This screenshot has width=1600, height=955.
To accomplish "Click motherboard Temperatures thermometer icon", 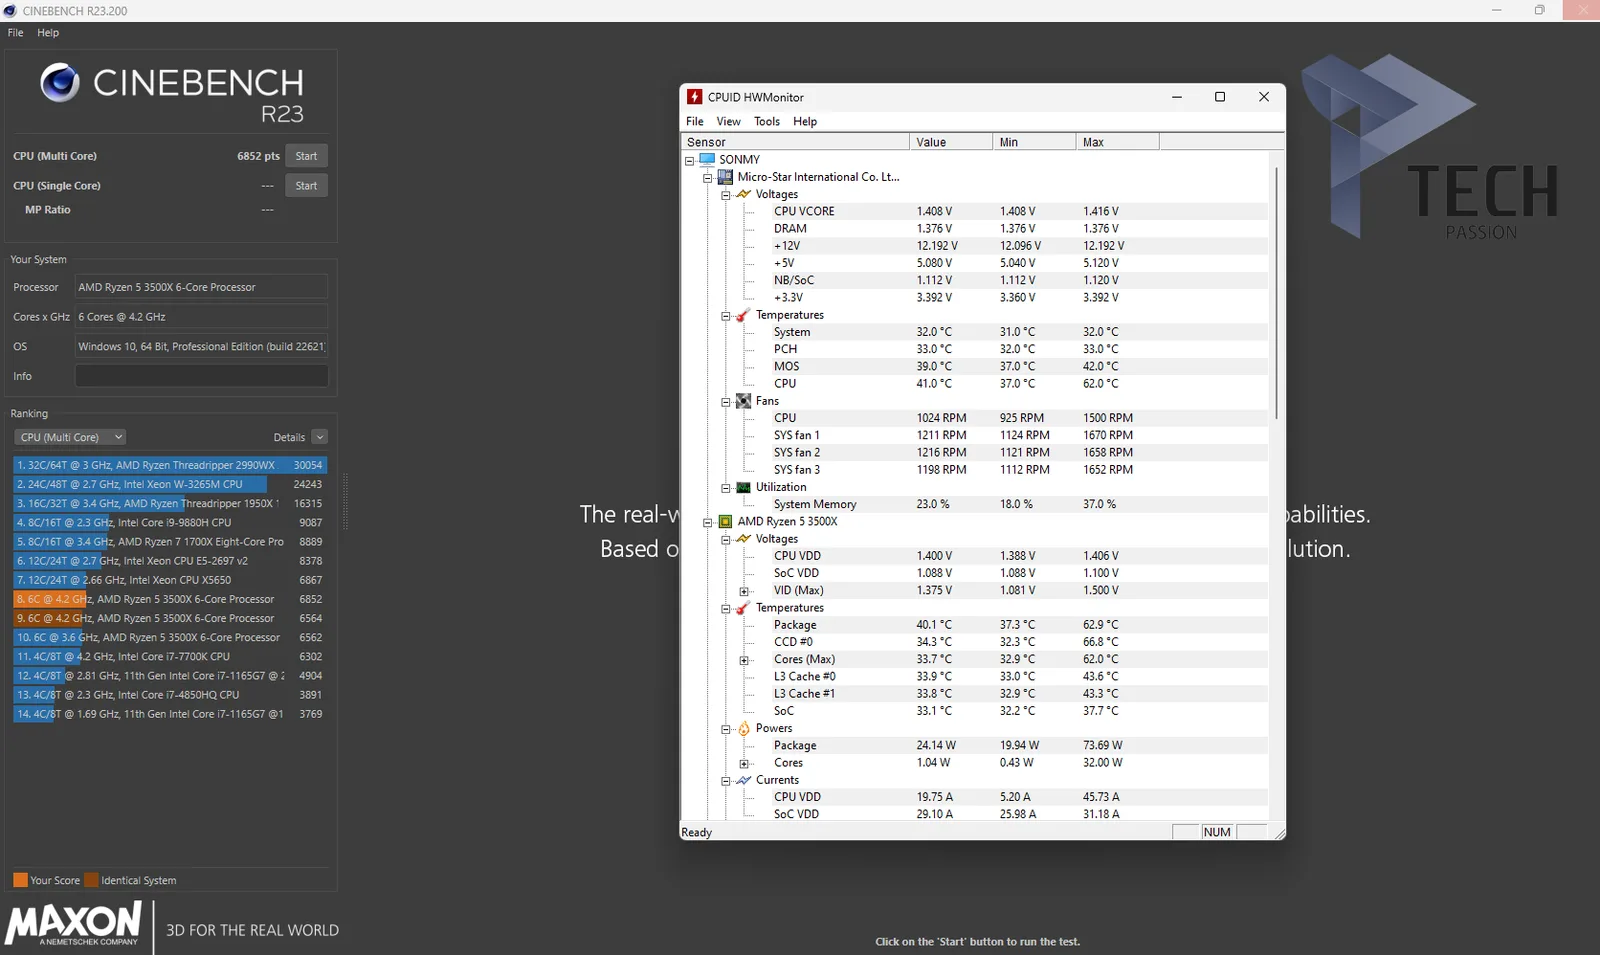I will (743, 315).
